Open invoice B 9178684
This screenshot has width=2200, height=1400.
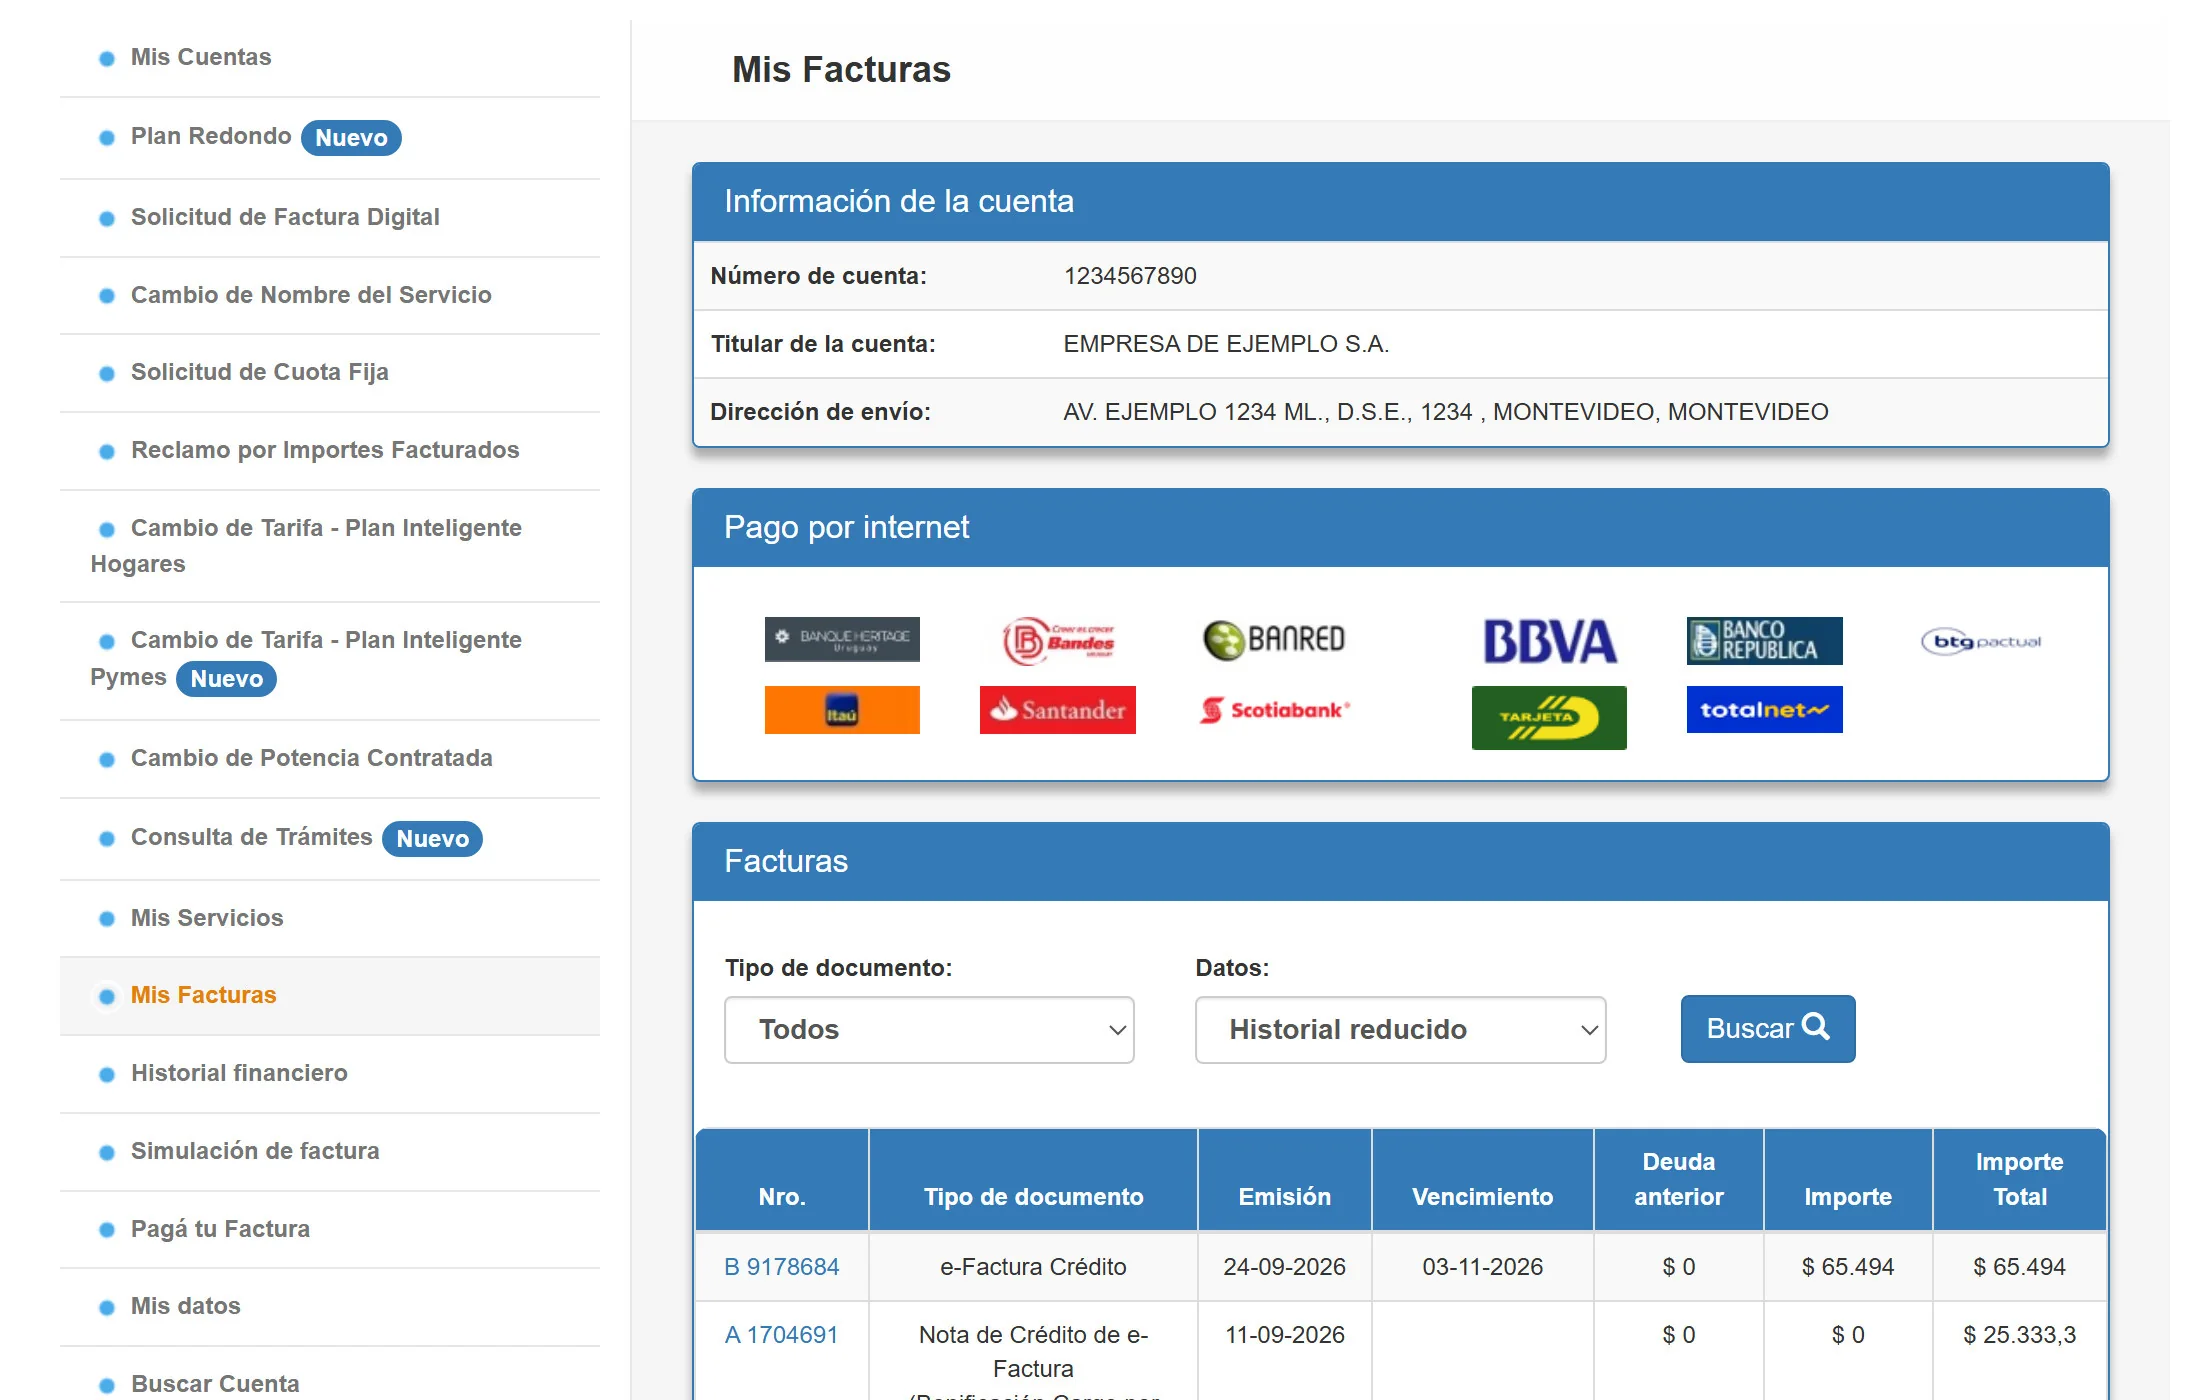(x=781, y=1266)
